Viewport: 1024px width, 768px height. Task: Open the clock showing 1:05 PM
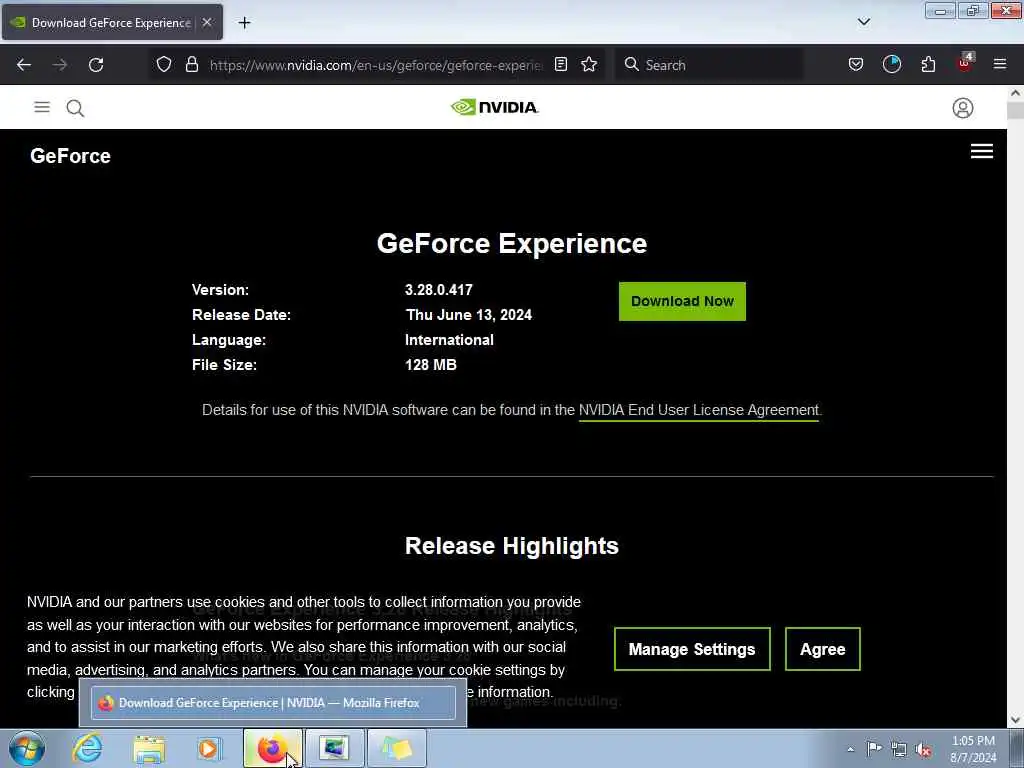click(973, 749)
